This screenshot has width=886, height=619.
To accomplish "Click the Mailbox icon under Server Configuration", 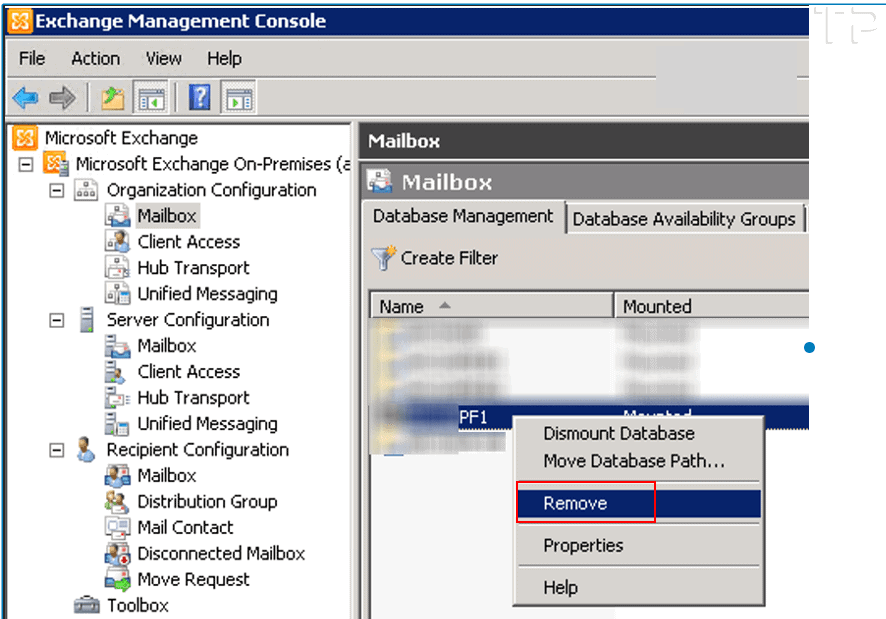I will (x=118, y=345).
